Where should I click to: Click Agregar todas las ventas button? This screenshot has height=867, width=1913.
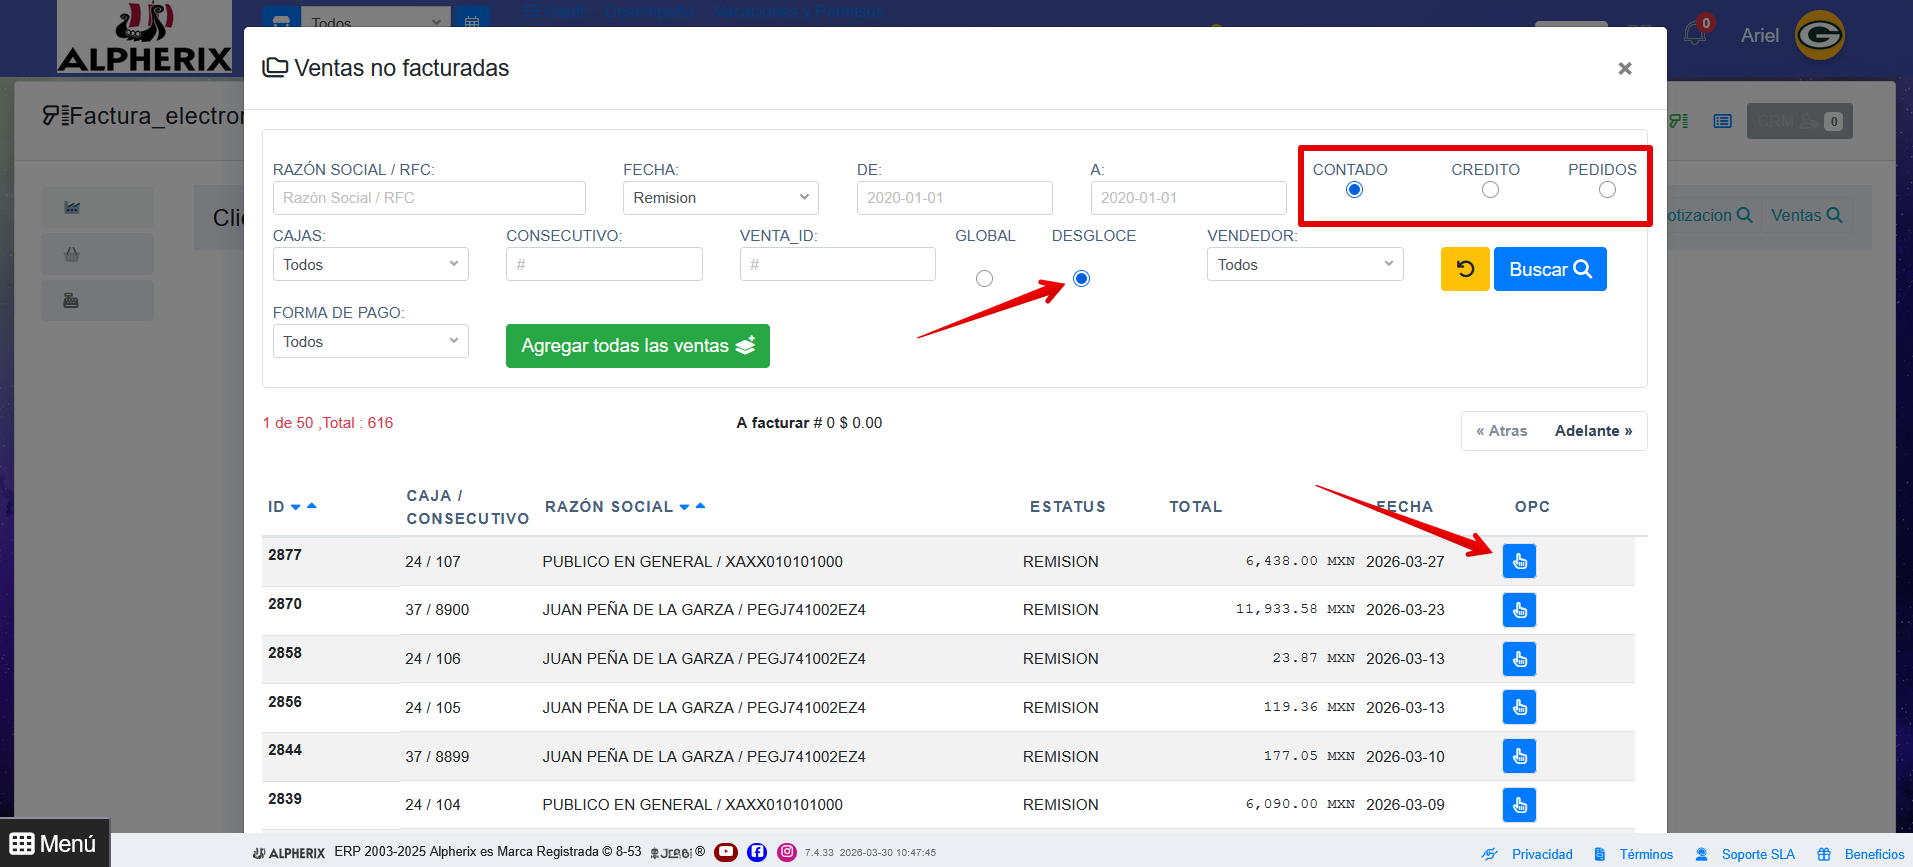(x=637, y=346)
